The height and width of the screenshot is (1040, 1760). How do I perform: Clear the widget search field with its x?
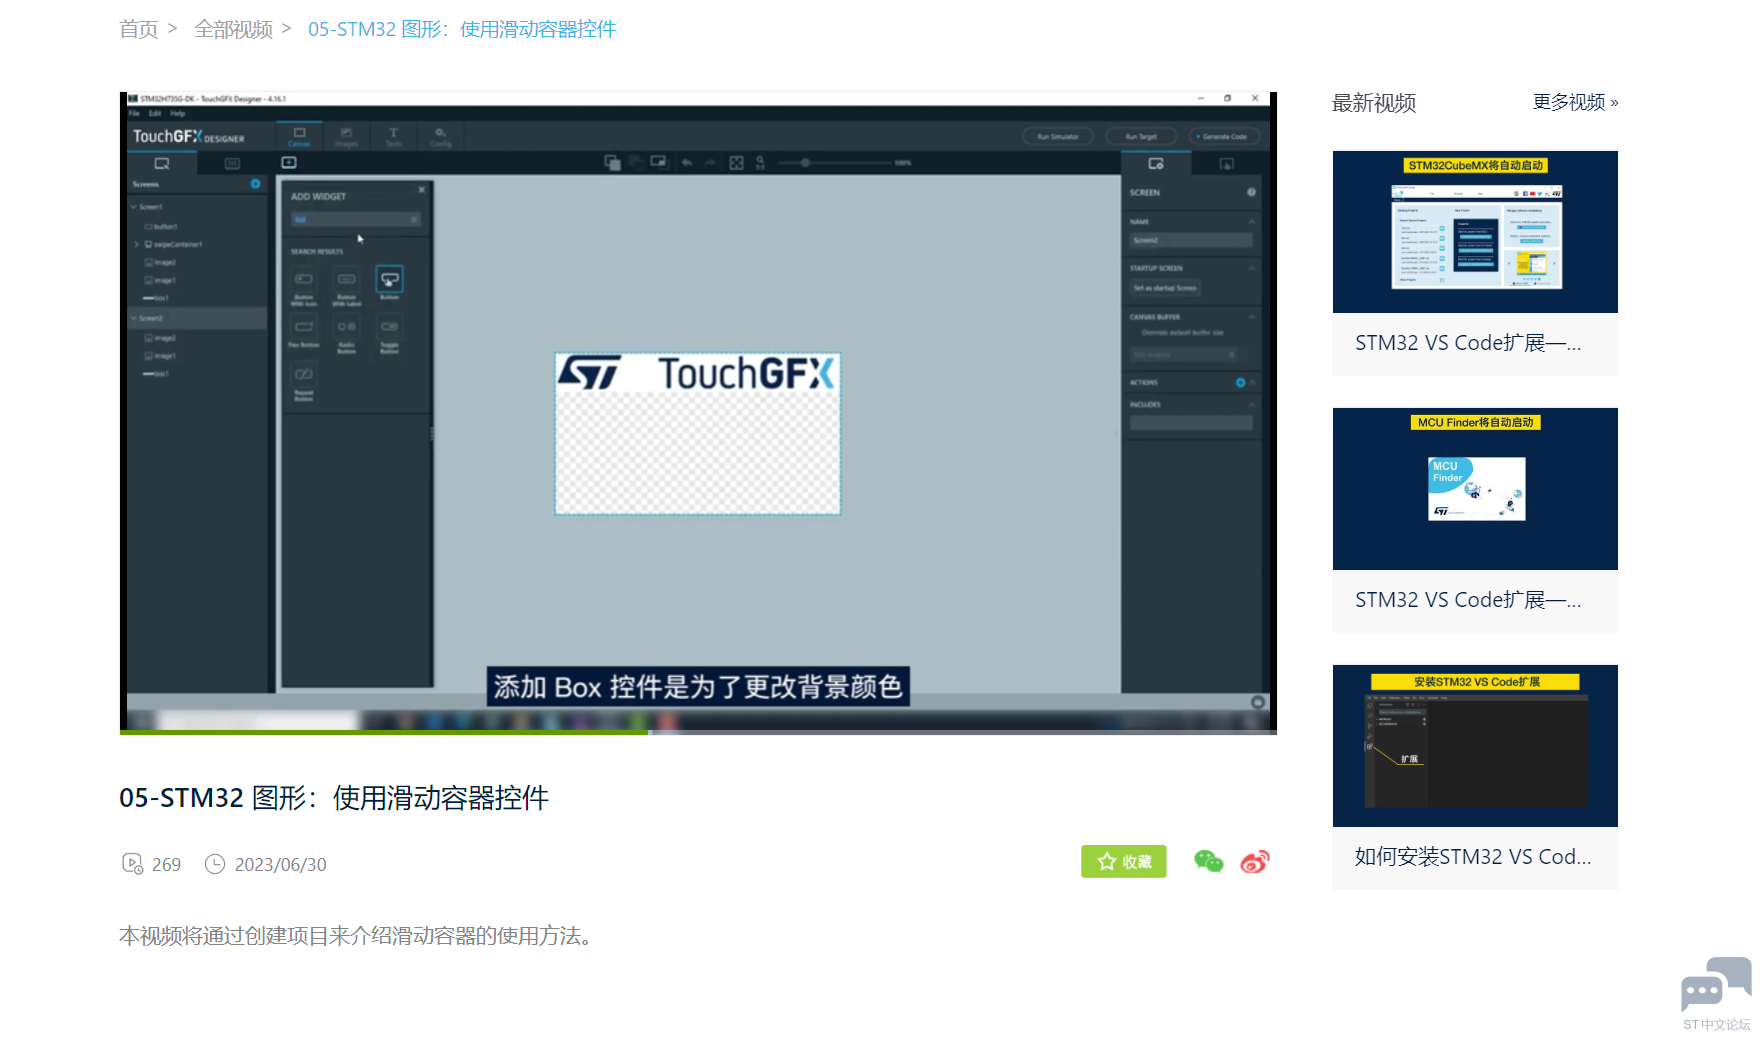click(x=413, y=220)
